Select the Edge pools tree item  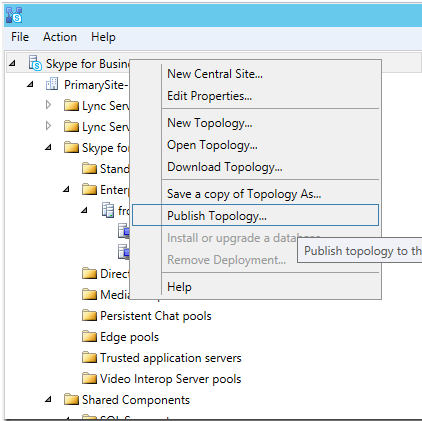pos(129,337)
